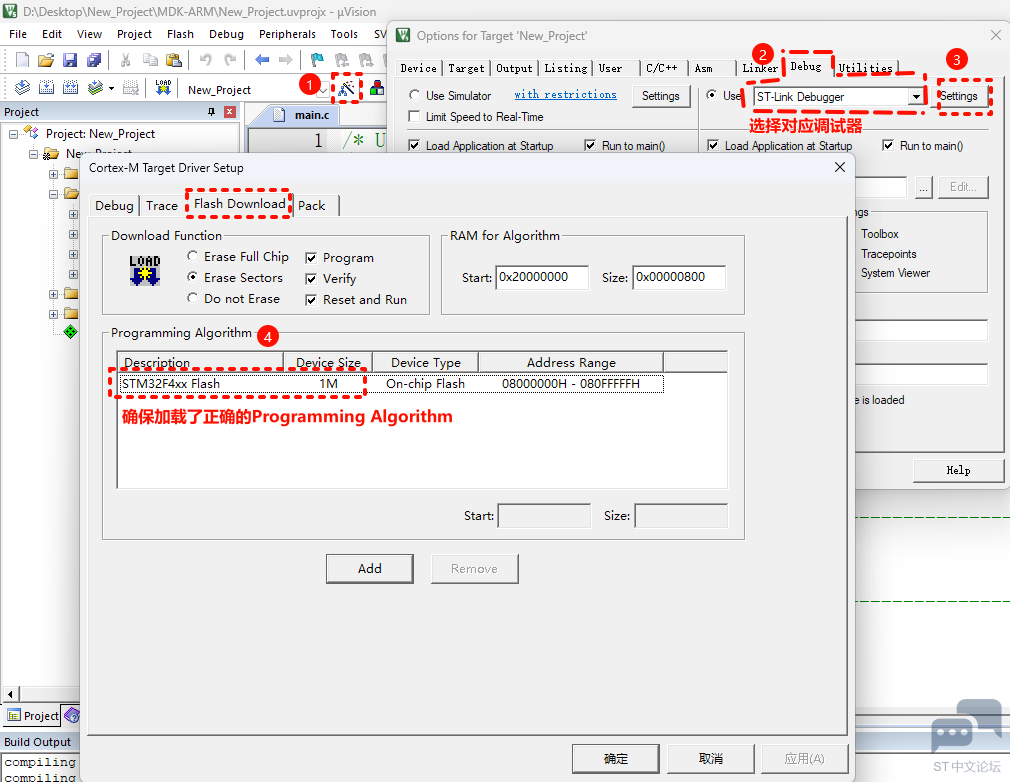Collapse the New_Project target node in tree

point(33,154)
